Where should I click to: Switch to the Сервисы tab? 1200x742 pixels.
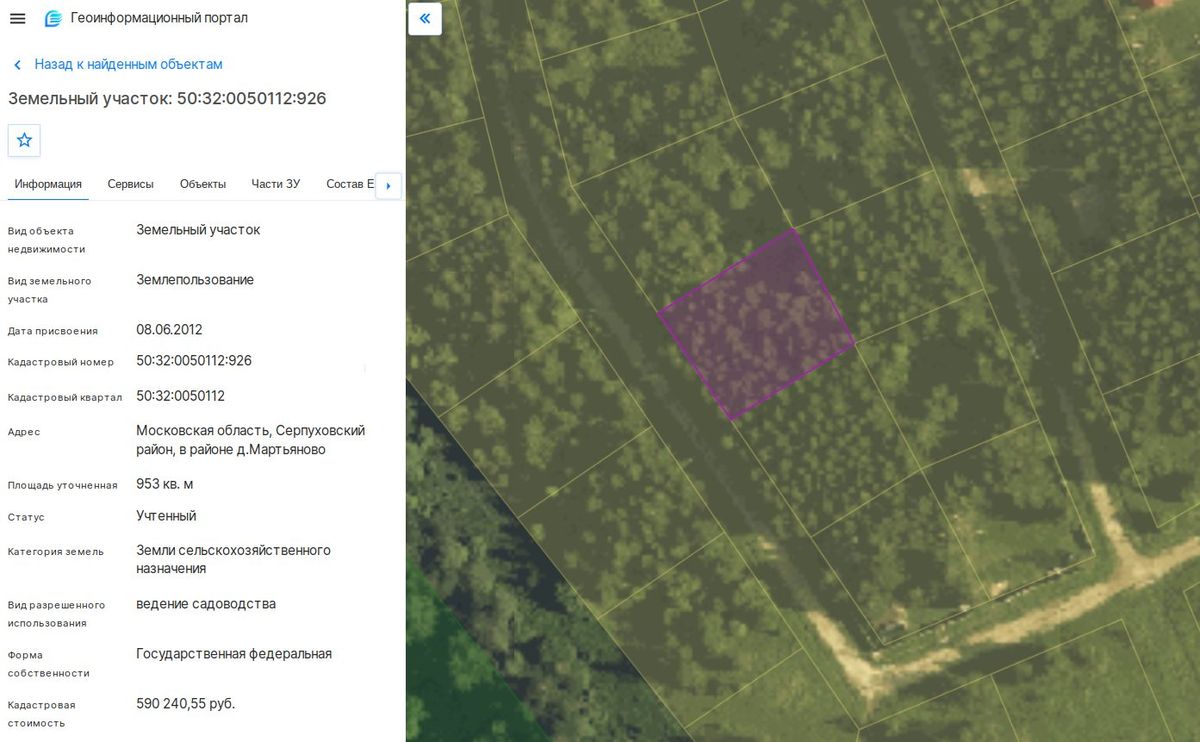pyautogui.click(x=131, y=184)
